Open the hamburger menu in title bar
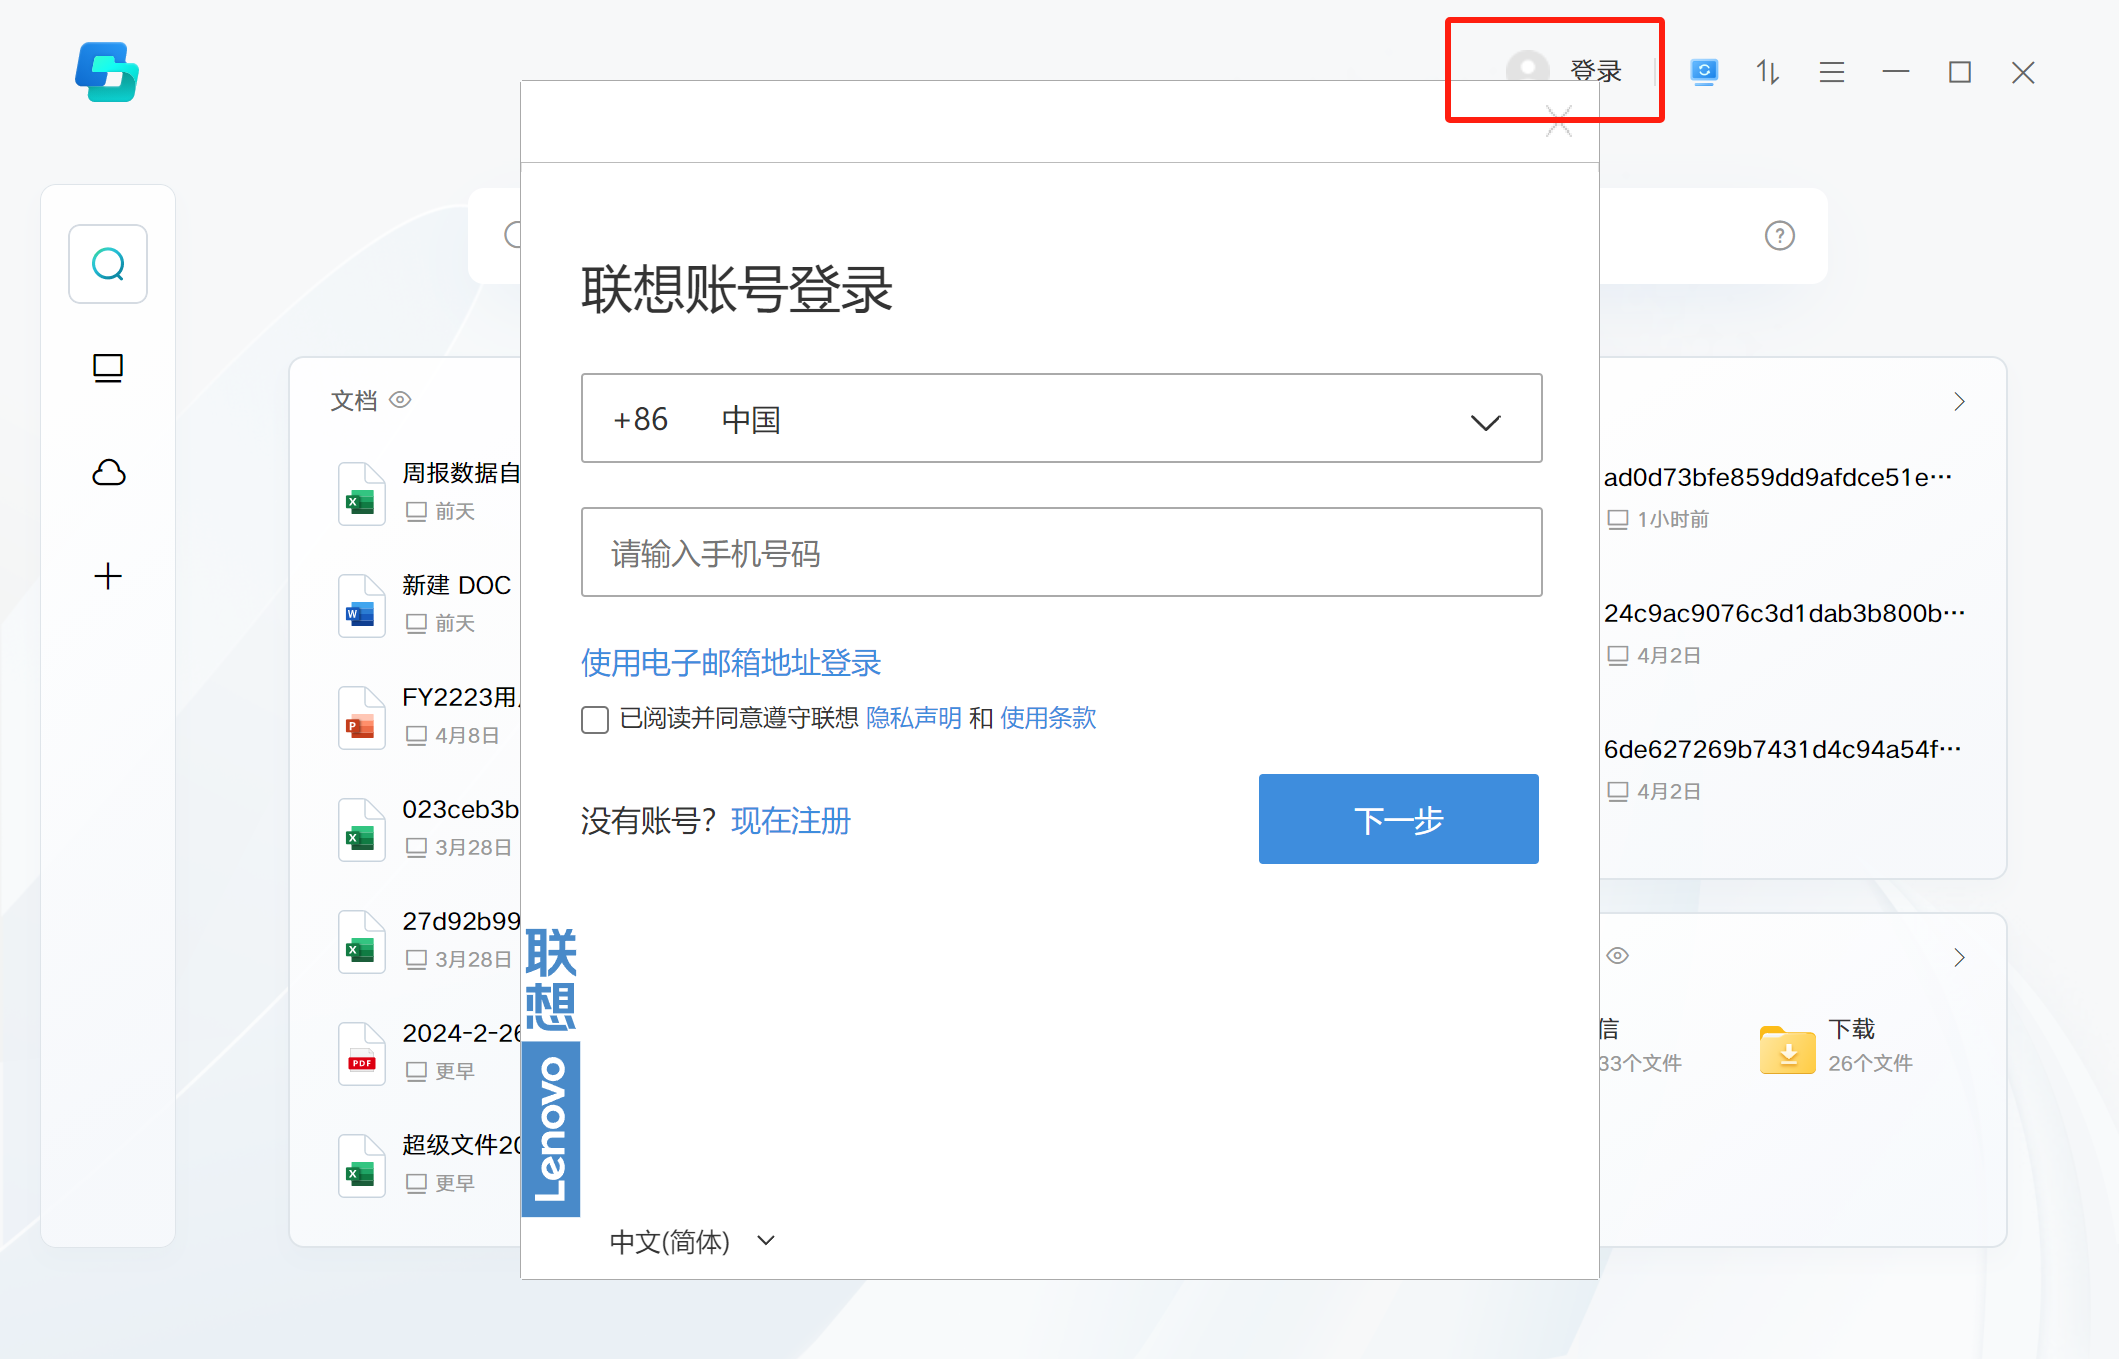The height and width of the screenshot is (1359, 2119). point(1831,72)
